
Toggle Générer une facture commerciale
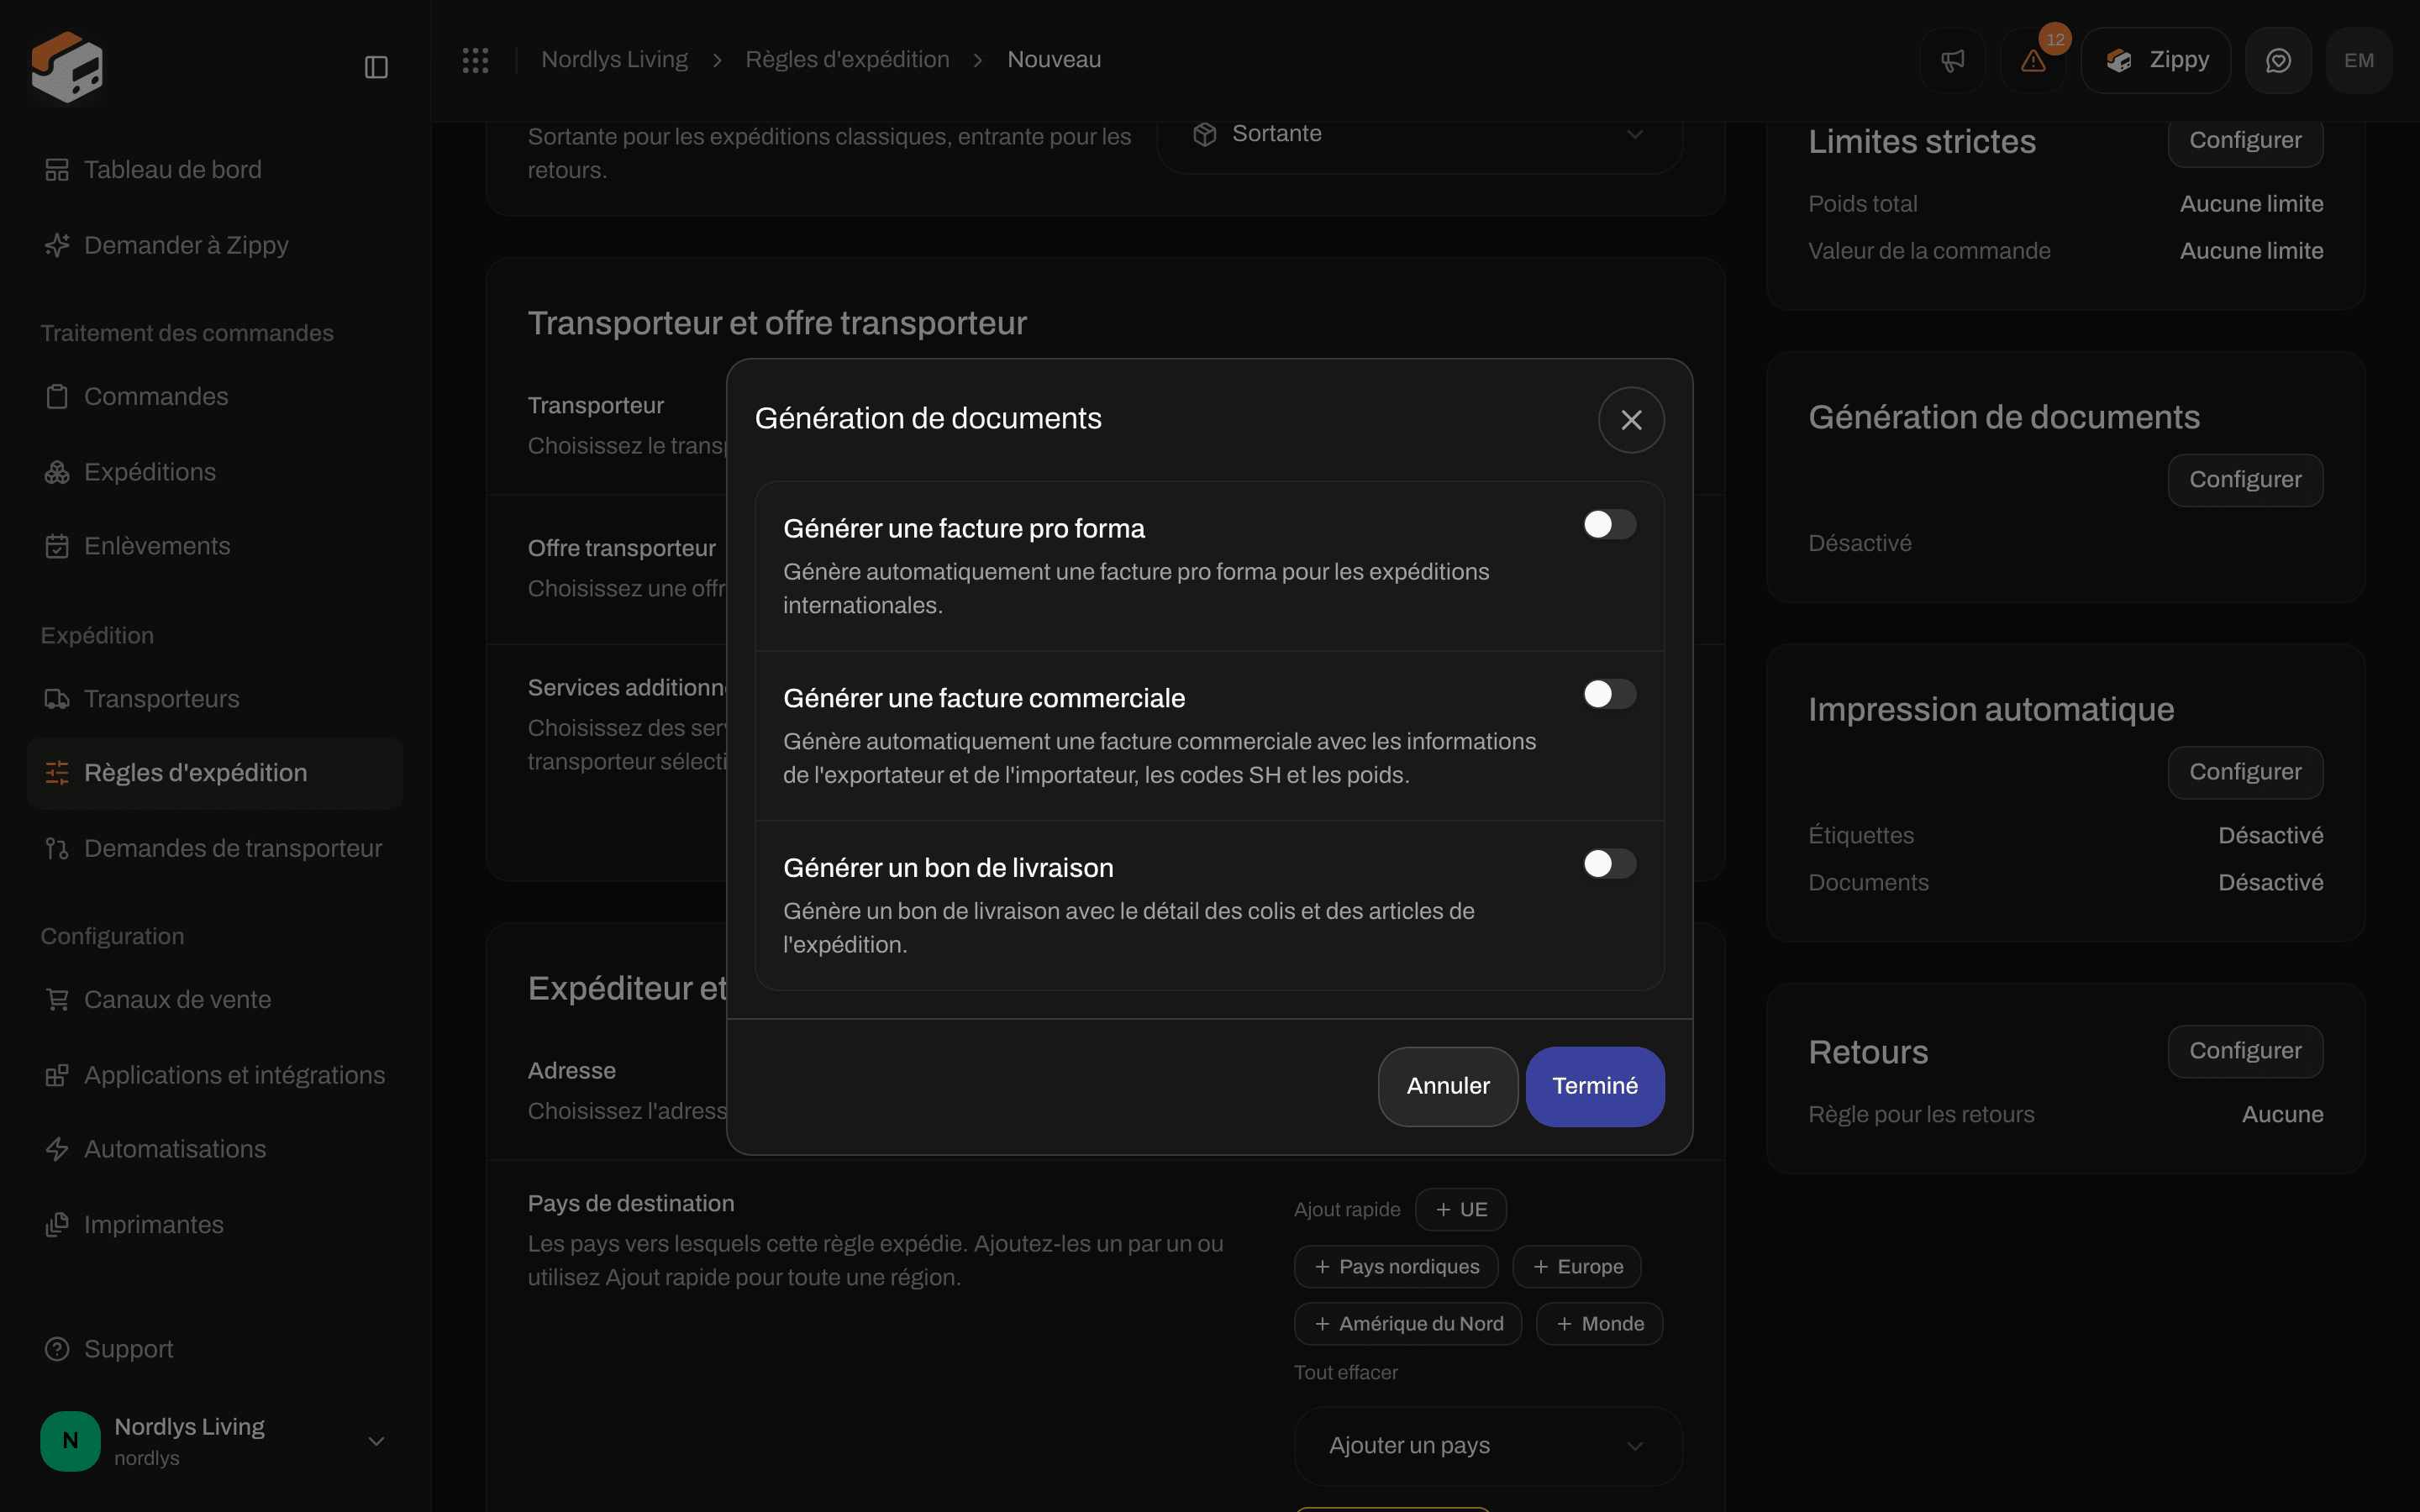pyautogui.click(x=1609, y=694)
